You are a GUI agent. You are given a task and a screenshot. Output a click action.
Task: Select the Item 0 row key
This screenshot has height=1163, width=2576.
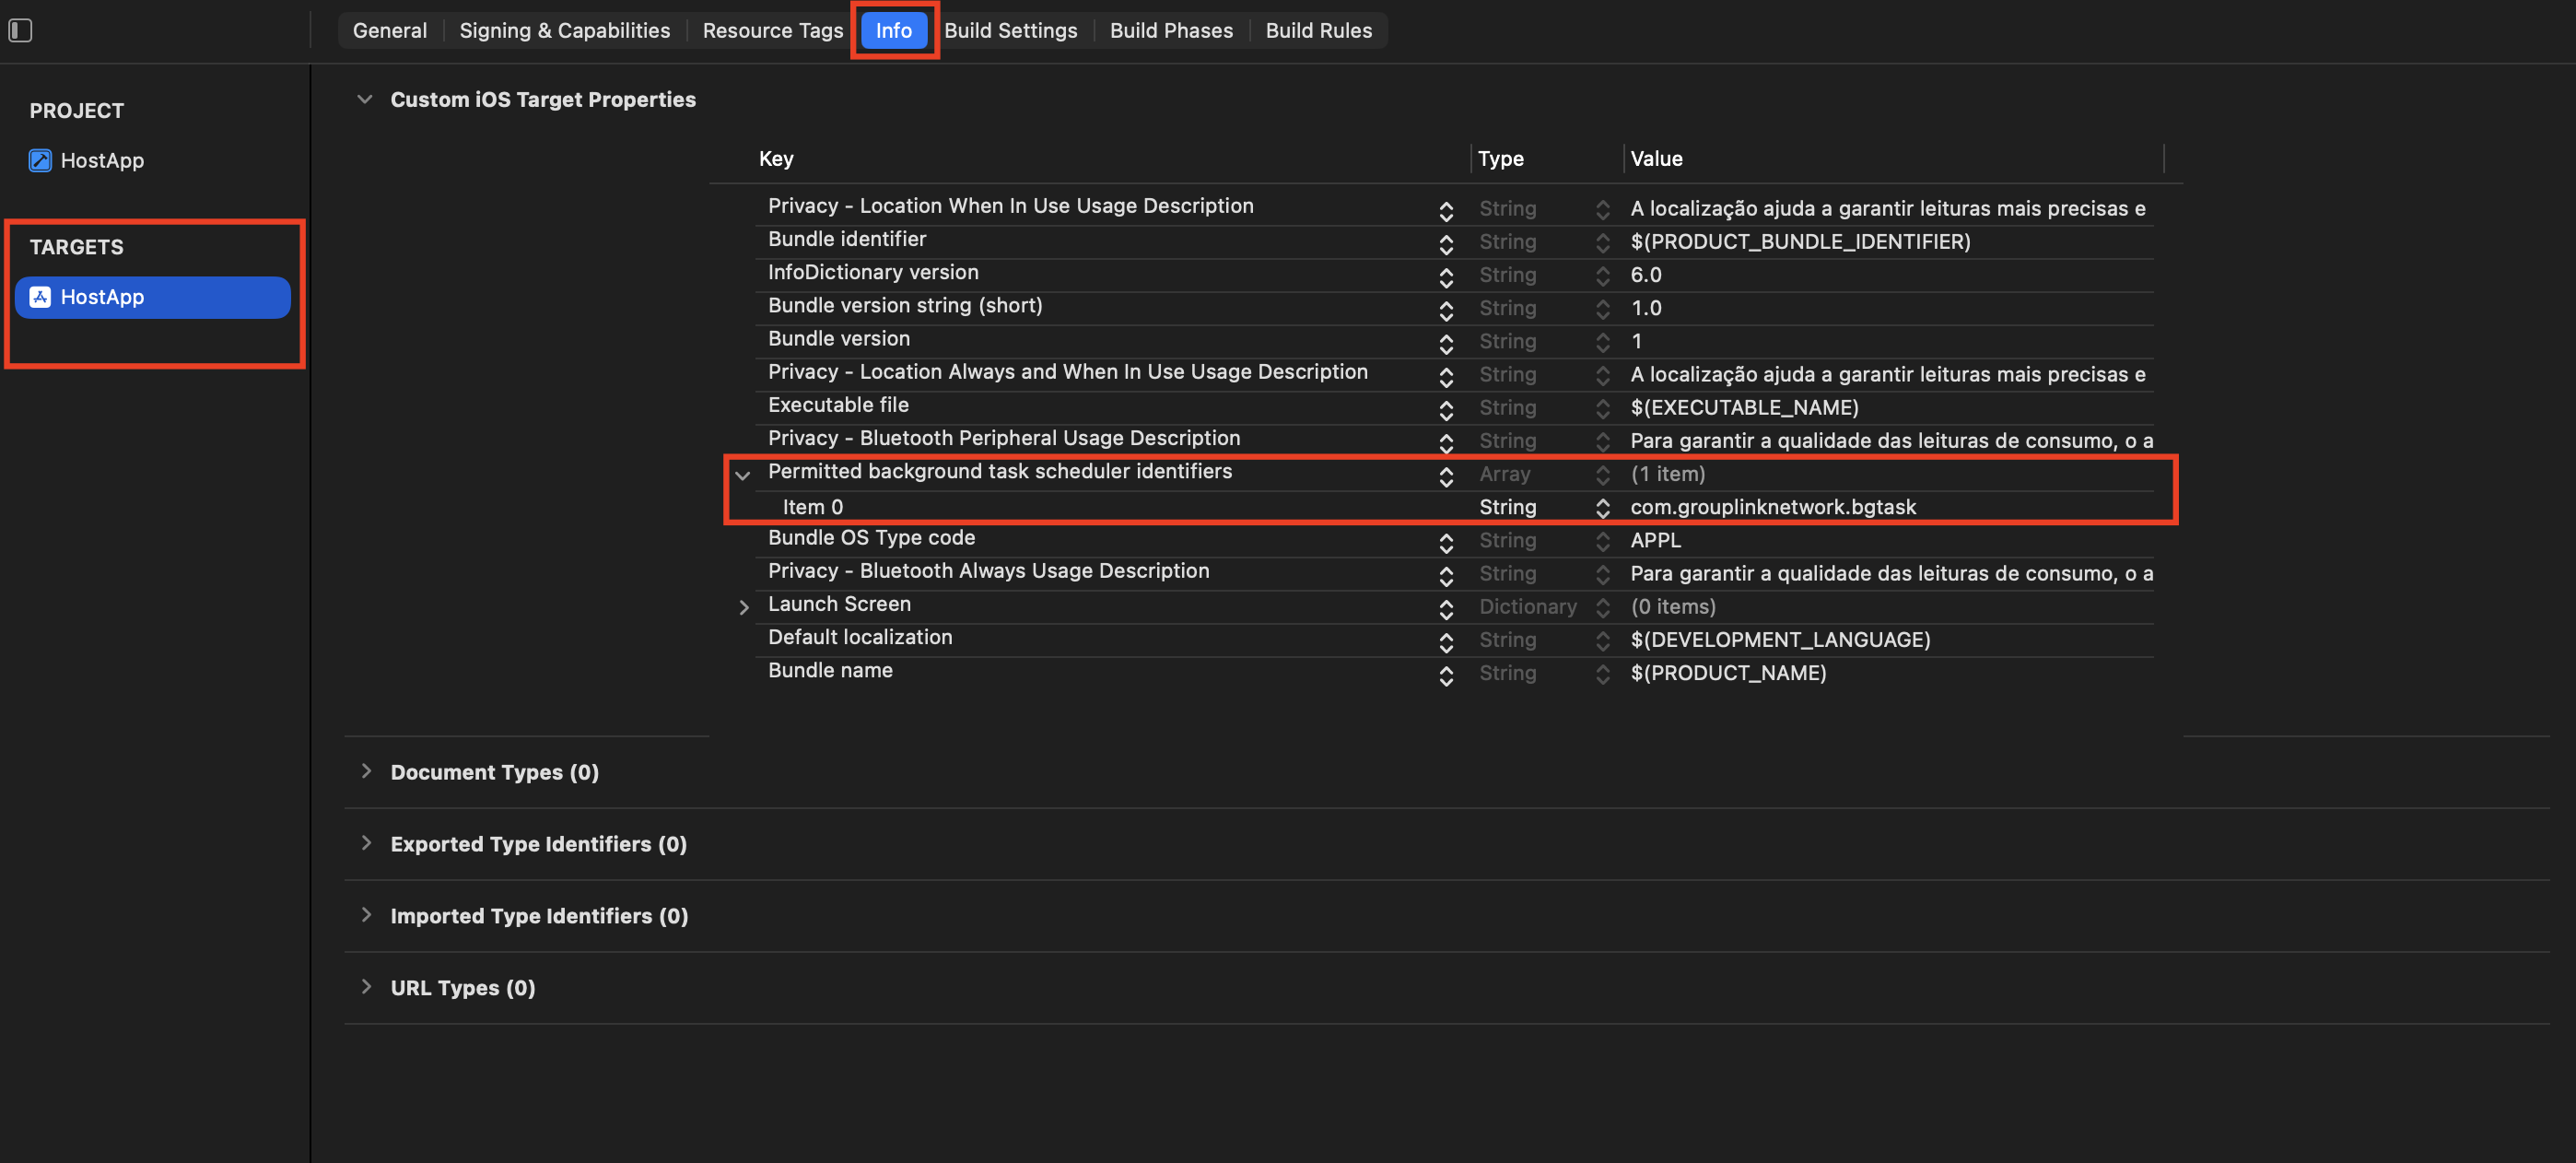(812, 507)
